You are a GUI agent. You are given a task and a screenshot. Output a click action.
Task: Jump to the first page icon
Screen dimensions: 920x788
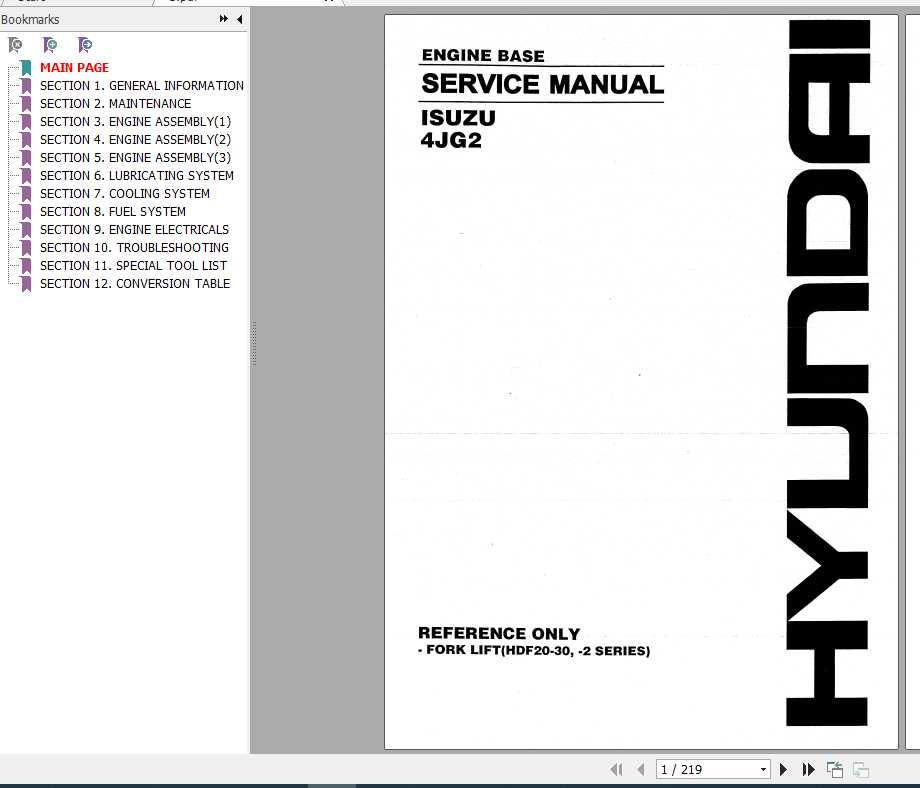617,769
